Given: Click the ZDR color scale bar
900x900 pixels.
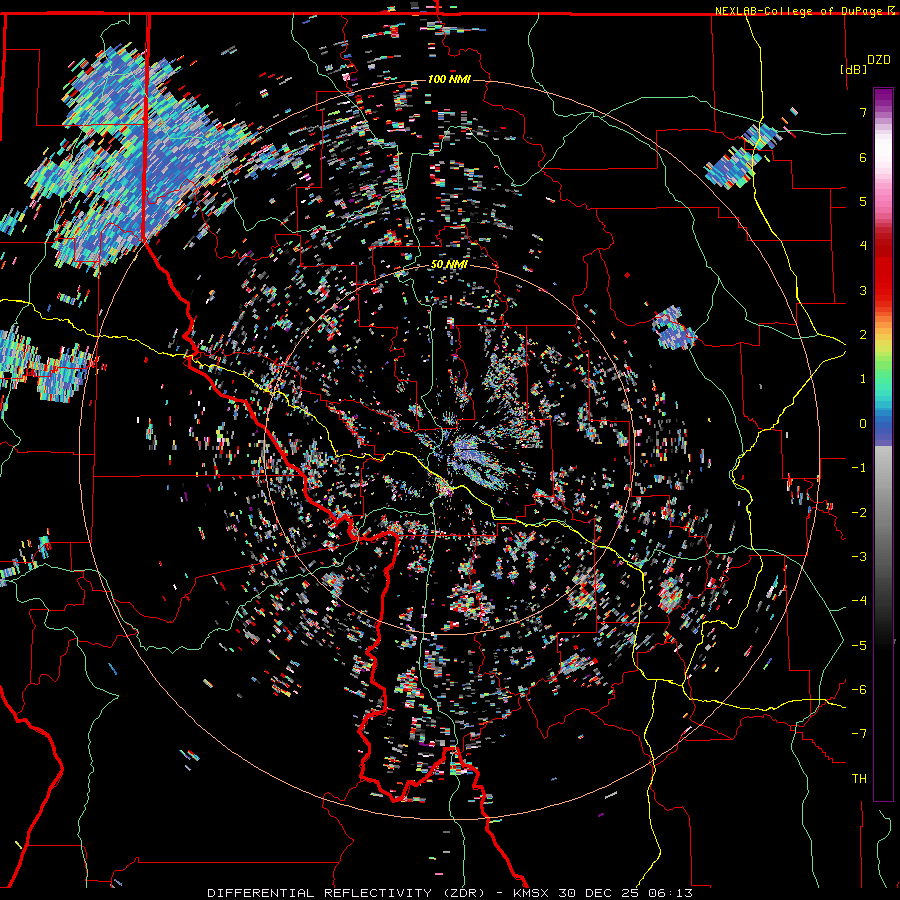Looking at the screenshot, I should [883, 444].
